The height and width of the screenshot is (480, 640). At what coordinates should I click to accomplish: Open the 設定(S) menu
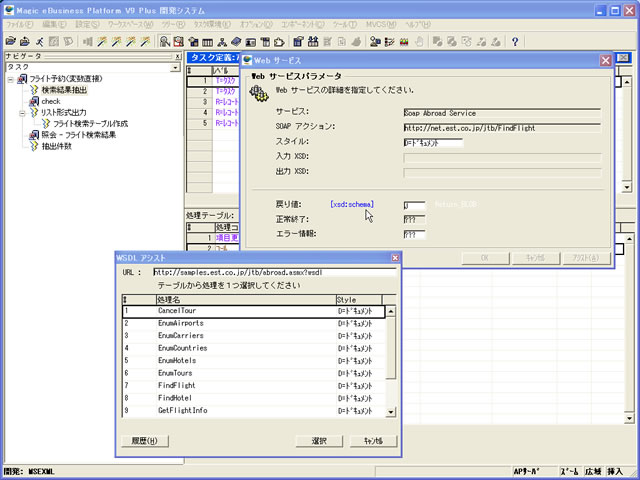coord(87,24)
